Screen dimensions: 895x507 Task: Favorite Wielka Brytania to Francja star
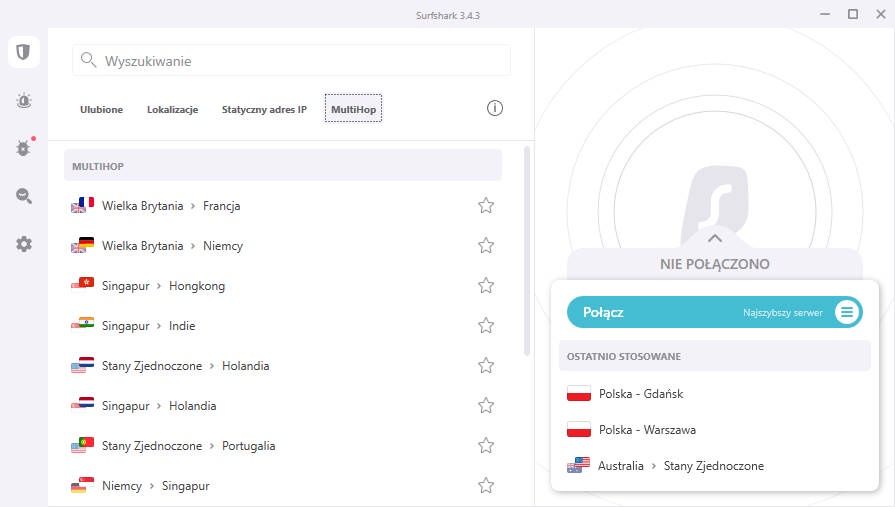486,206
